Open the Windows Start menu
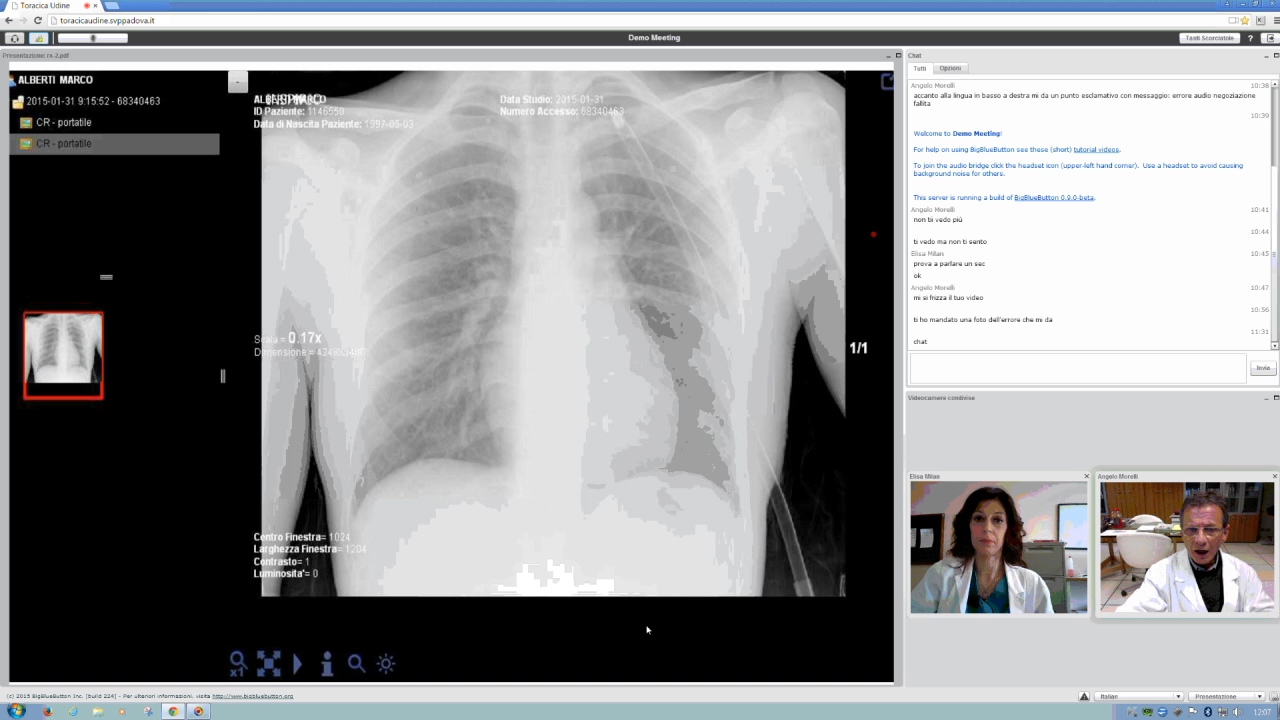This screenshot has height=720, width=1280. [17, 711]
